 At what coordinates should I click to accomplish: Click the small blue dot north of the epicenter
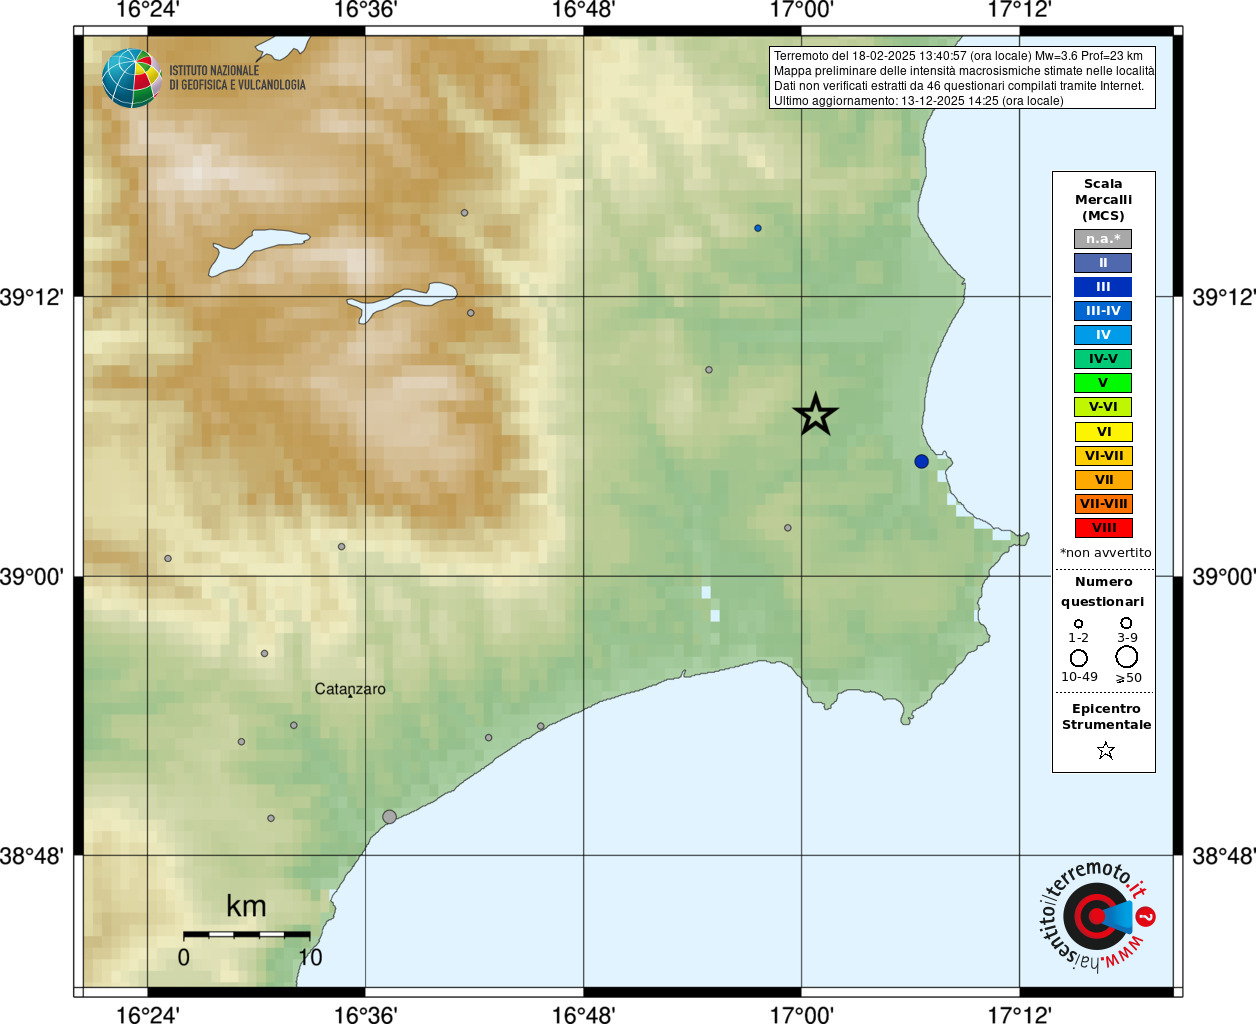tap(758, 228)
